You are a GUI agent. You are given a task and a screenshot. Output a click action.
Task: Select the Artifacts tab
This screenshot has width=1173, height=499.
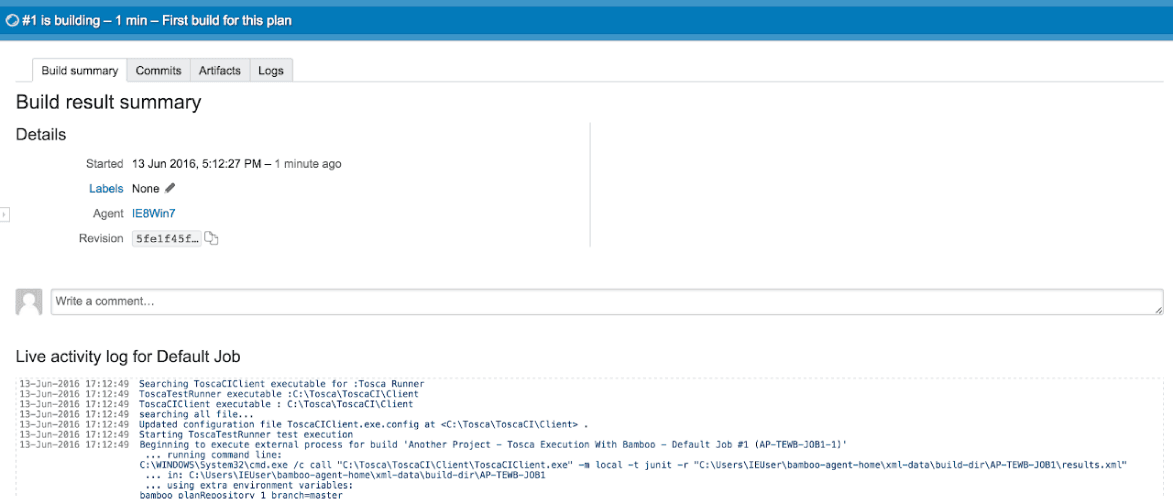[219, 71]
